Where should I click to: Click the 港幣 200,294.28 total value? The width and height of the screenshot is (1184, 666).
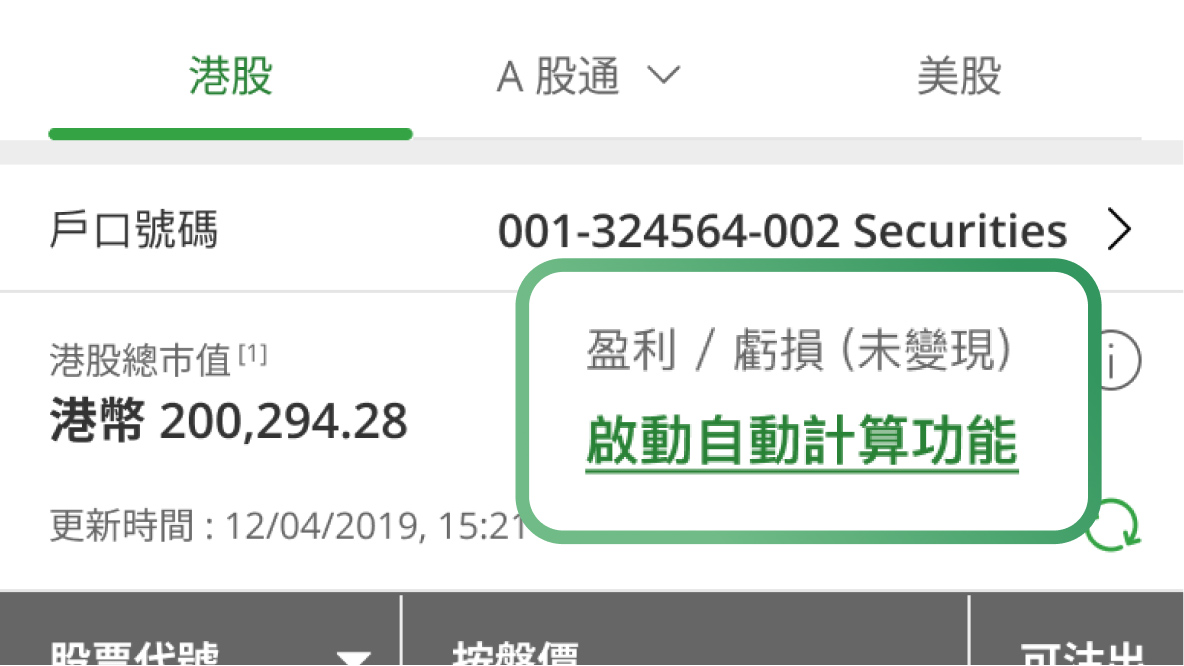[229, 421]
